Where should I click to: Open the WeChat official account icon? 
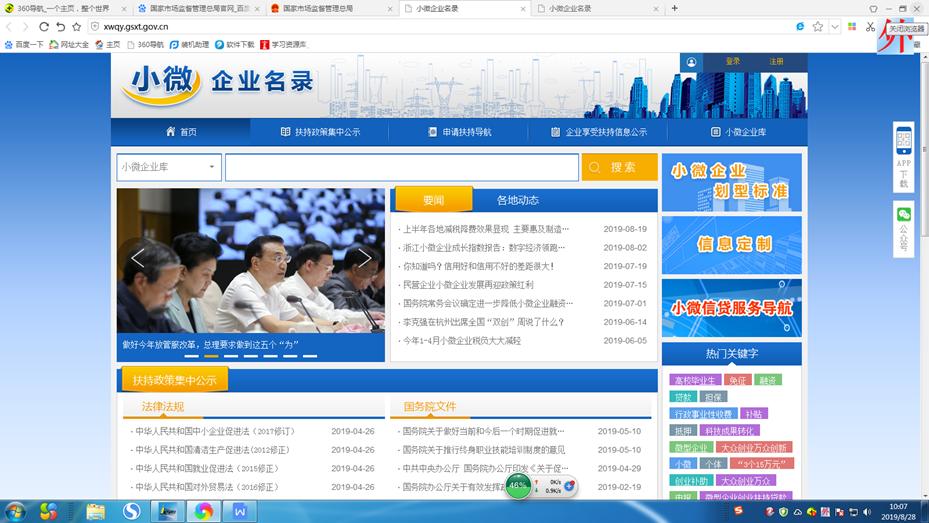click(x=904, y=214)
